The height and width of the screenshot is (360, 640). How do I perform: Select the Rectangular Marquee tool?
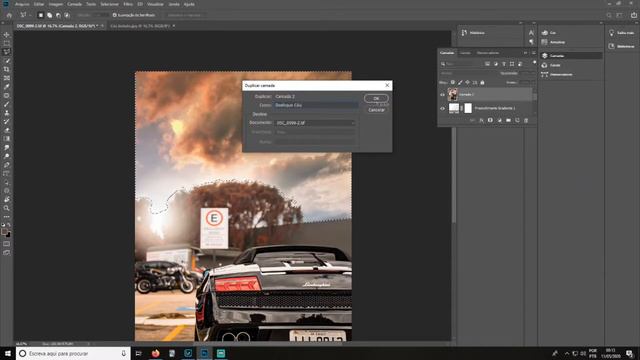tap(7, 43)
